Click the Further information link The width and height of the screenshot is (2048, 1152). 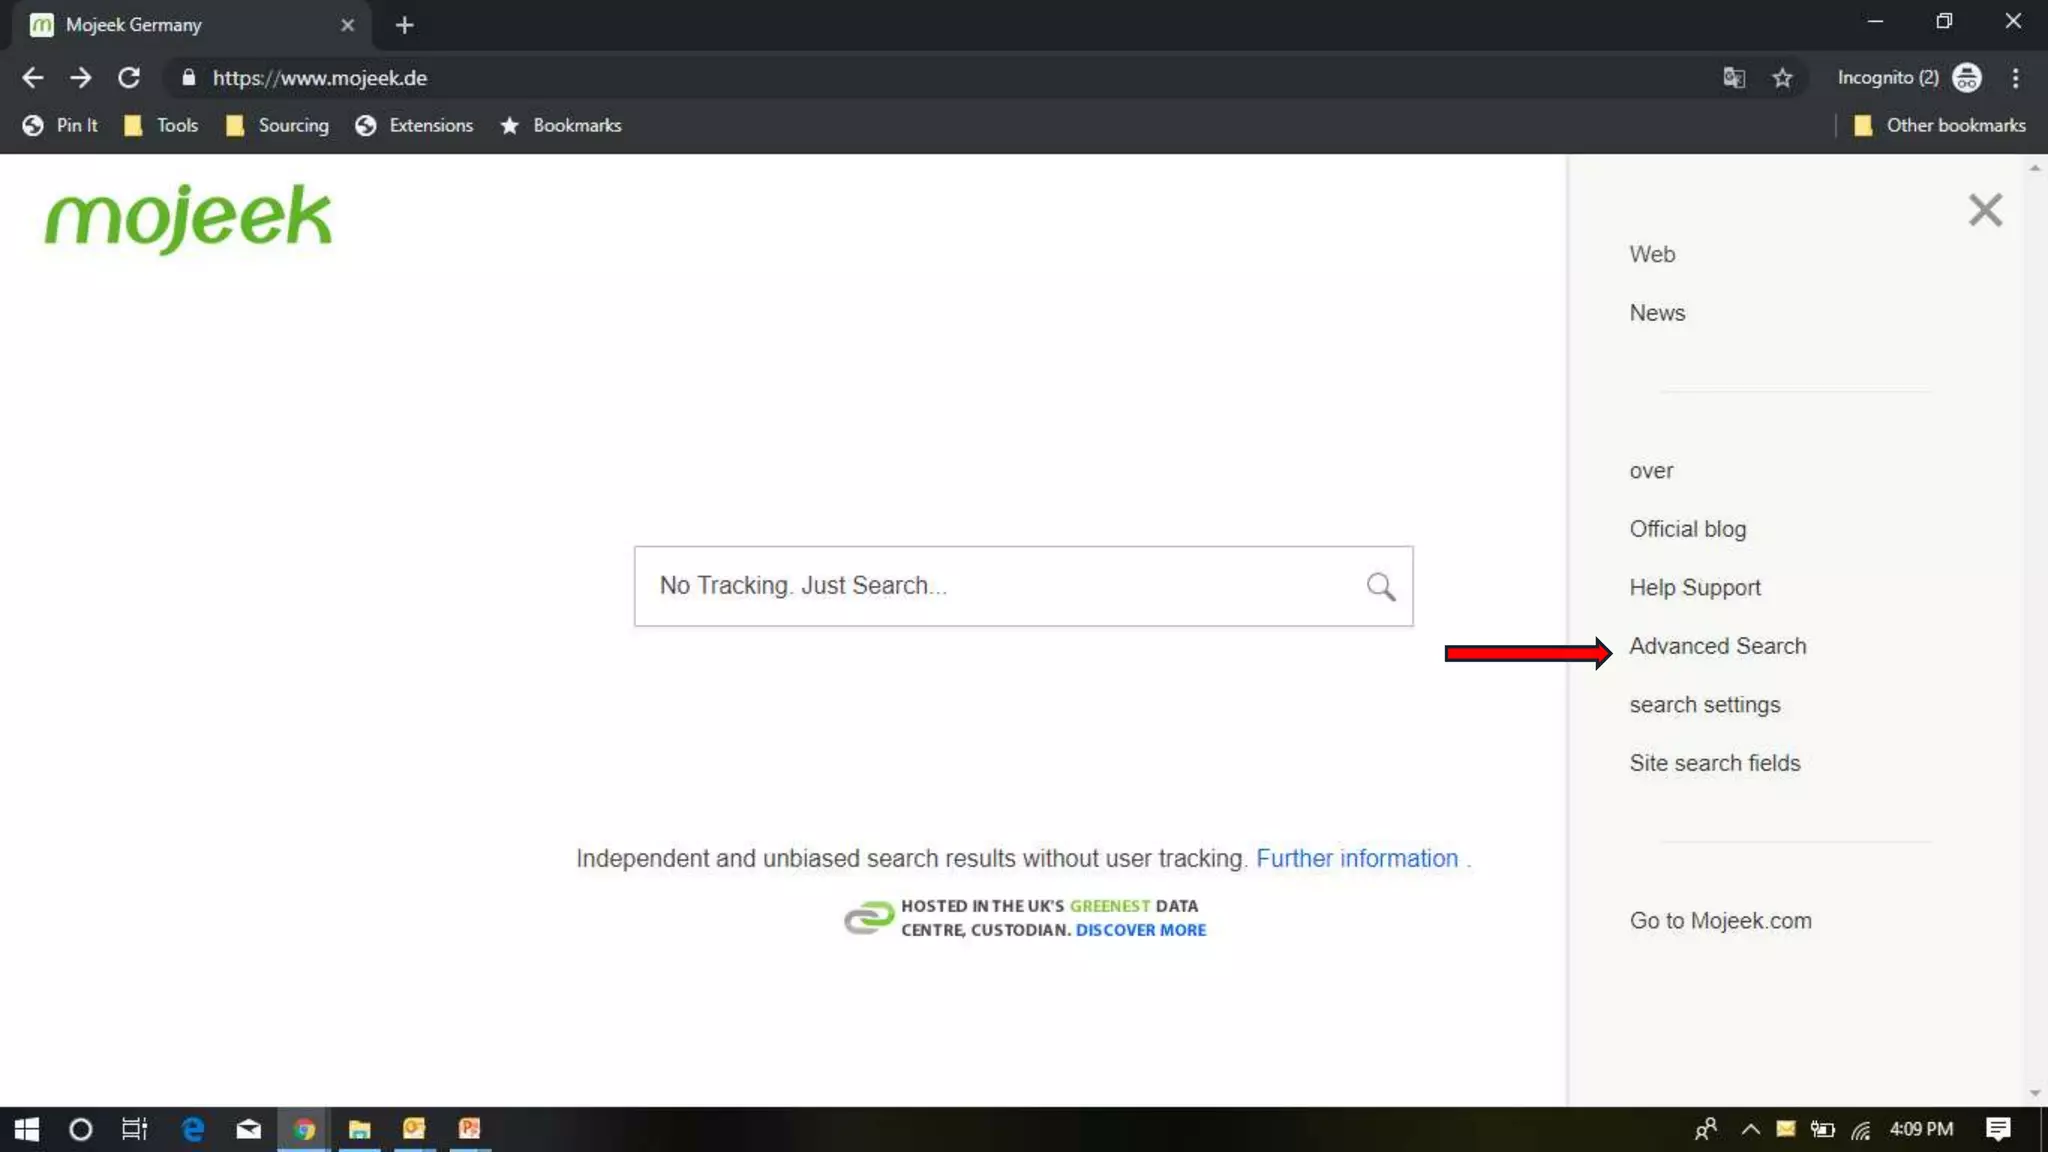[1356, 858]
